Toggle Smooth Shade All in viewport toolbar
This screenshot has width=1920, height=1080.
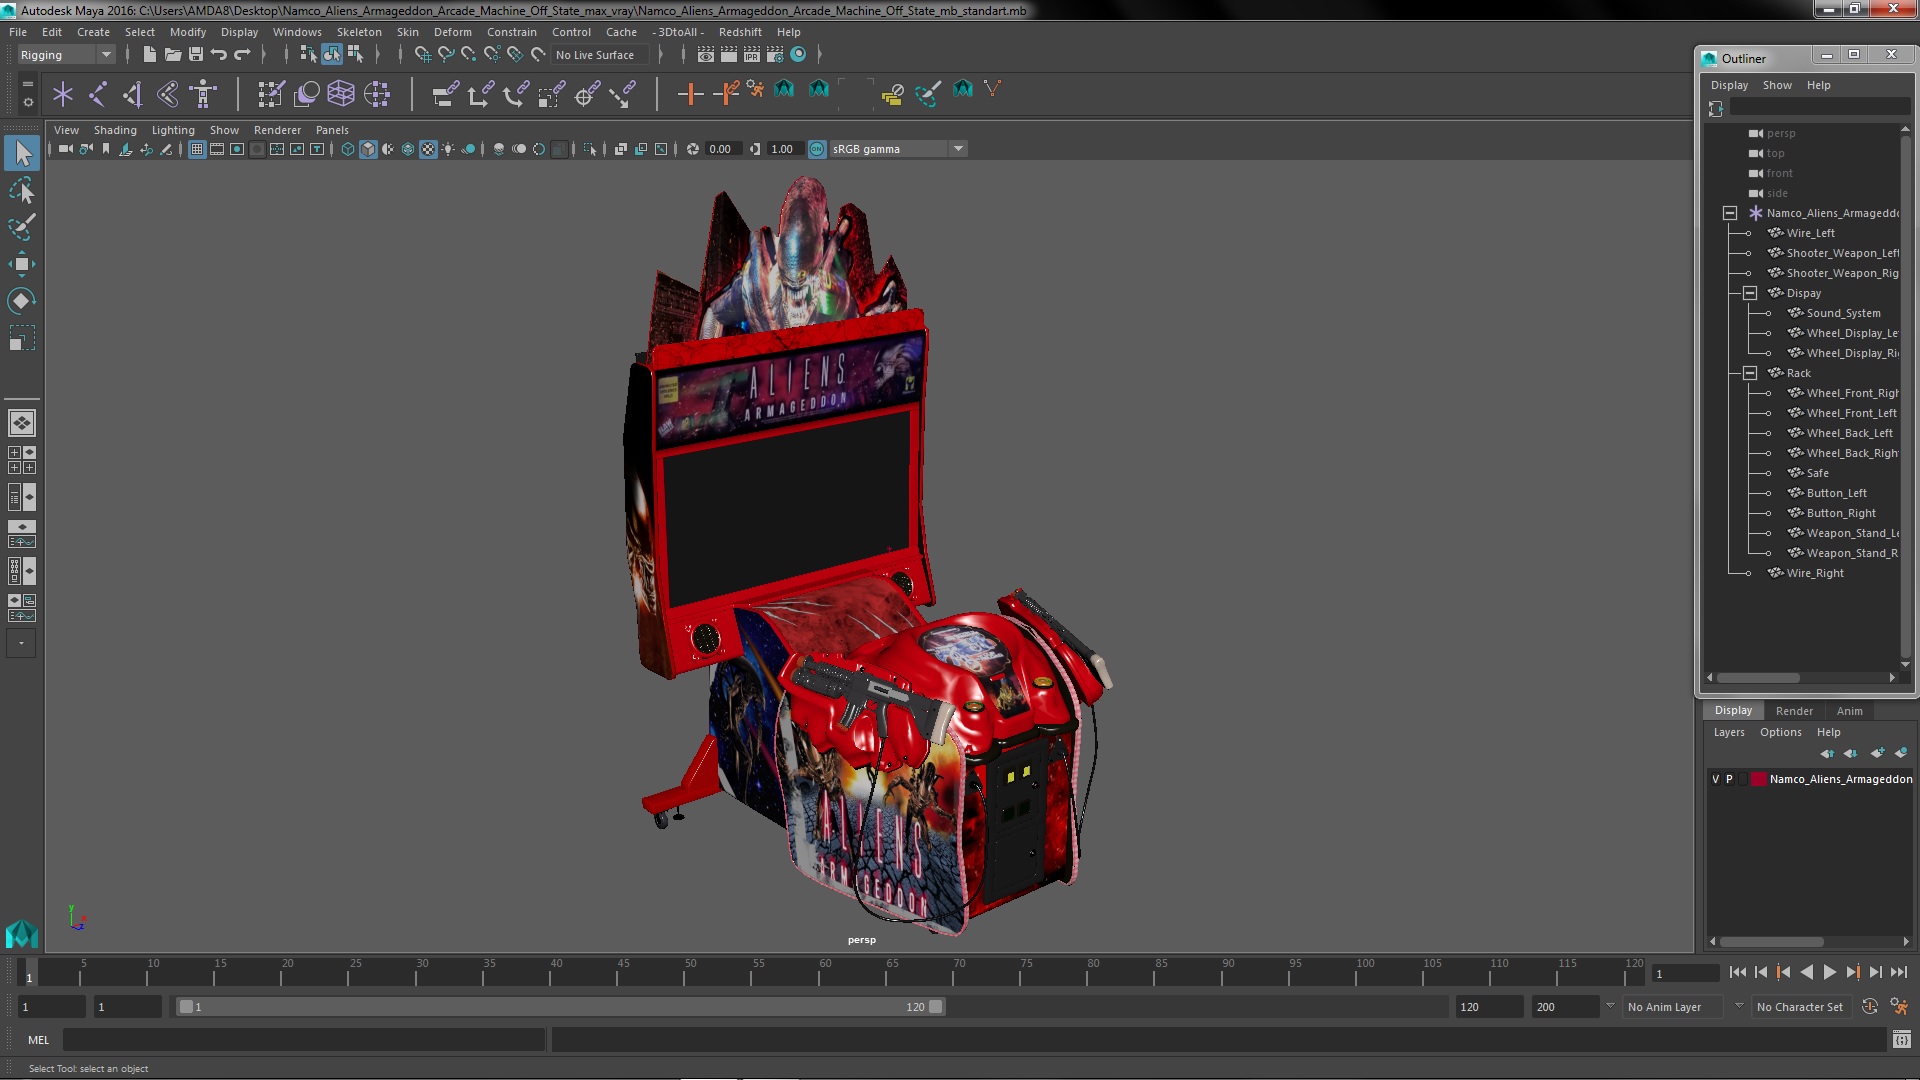368,149
